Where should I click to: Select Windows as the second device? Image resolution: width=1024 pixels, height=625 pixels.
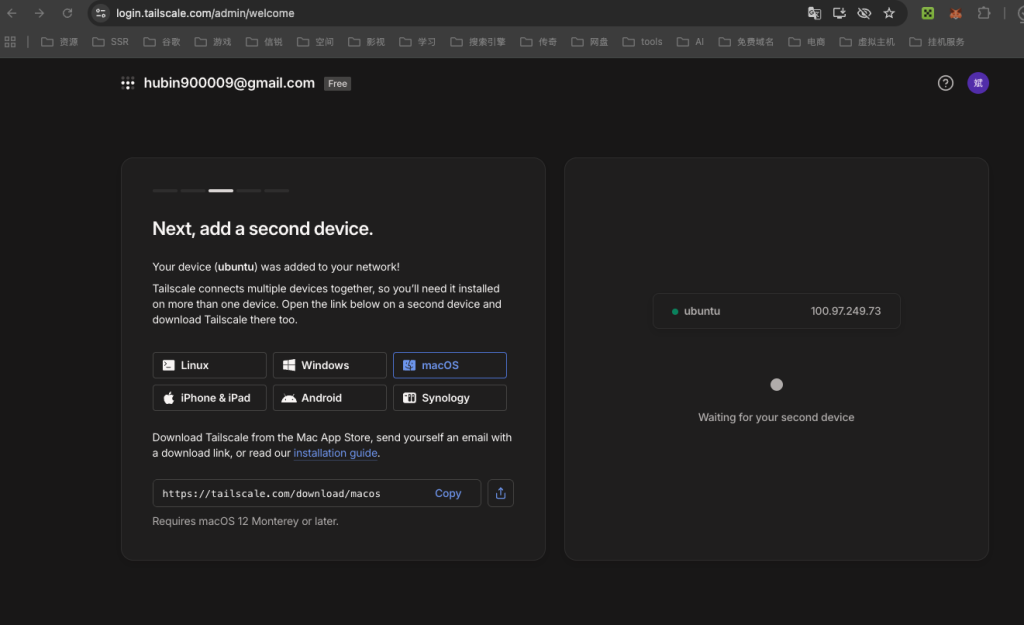[x=329, y=365]
